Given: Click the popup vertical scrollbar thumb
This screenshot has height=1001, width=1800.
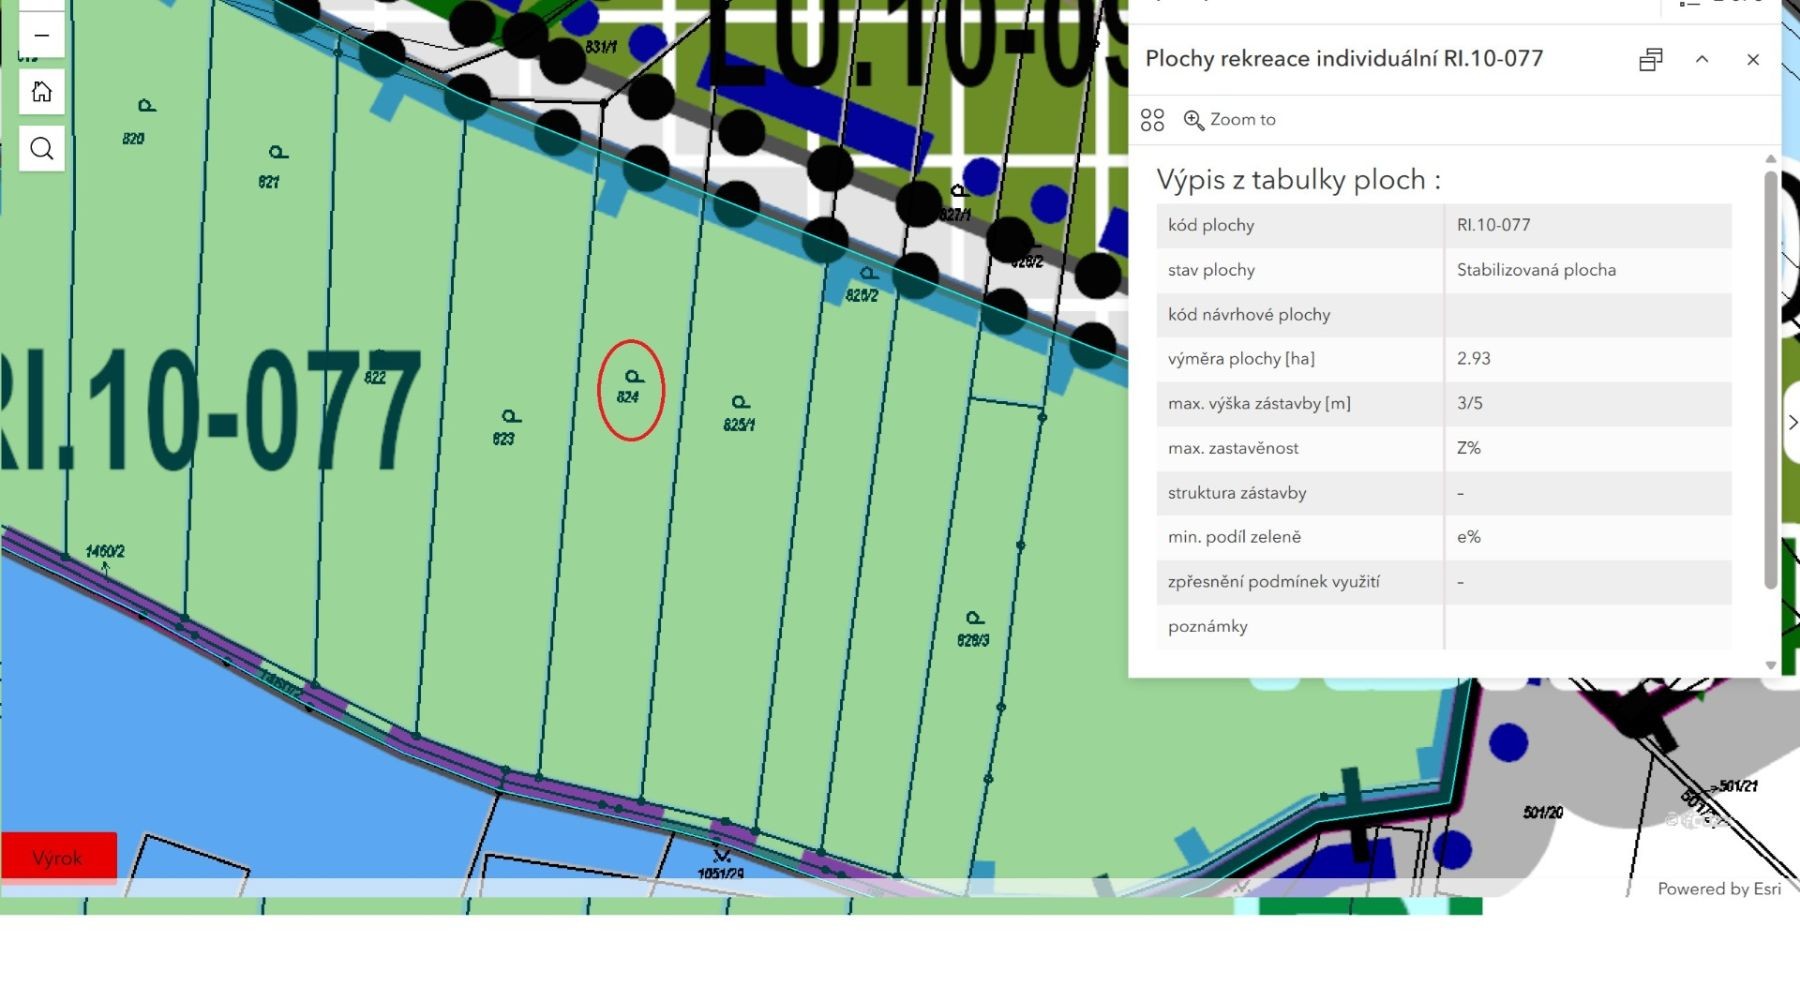Looking at the screenshot, I should pyautogui.click(x=1771, y=380).
